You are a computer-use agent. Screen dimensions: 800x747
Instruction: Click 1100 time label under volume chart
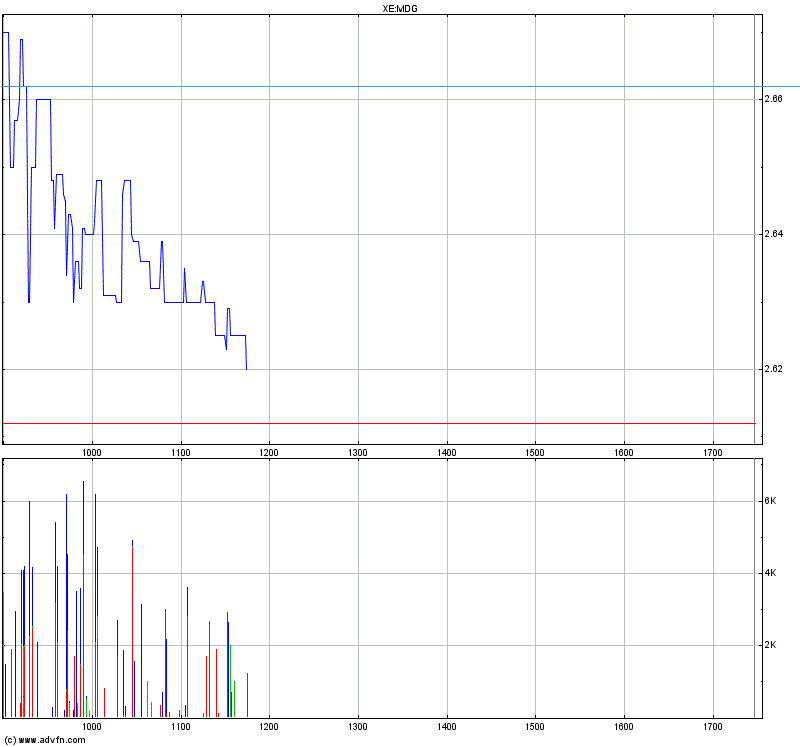181,727
